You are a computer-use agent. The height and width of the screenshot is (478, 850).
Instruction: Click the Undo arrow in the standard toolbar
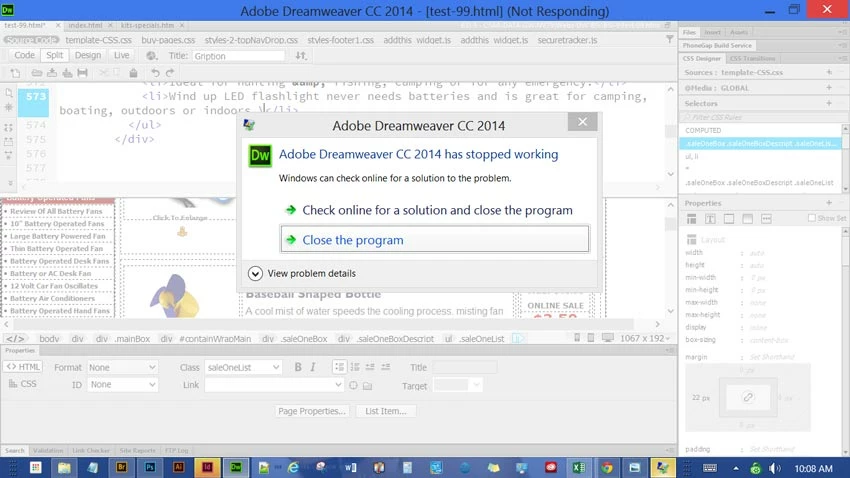pyautogui.click(x=155, y=73)
